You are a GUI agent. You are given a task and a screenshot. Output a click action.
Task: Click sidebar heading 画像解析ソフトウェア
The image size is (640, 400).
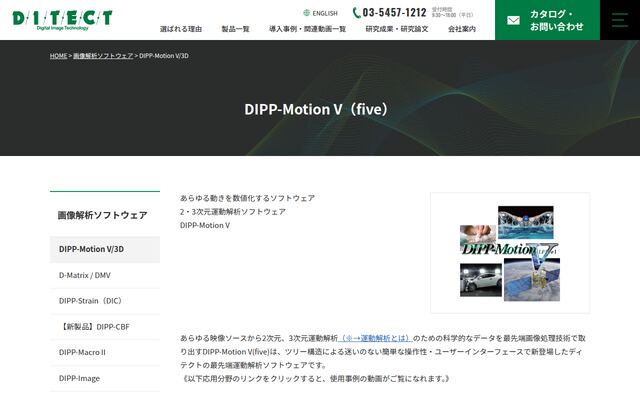point(102,215)
